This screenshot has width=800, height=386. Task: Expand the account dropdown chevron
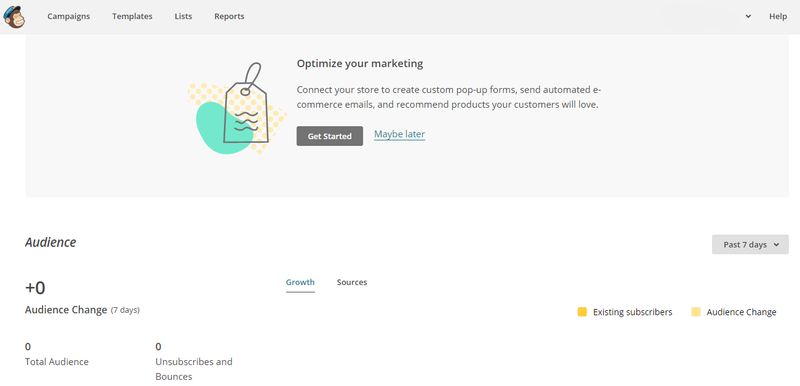point(748,16)
